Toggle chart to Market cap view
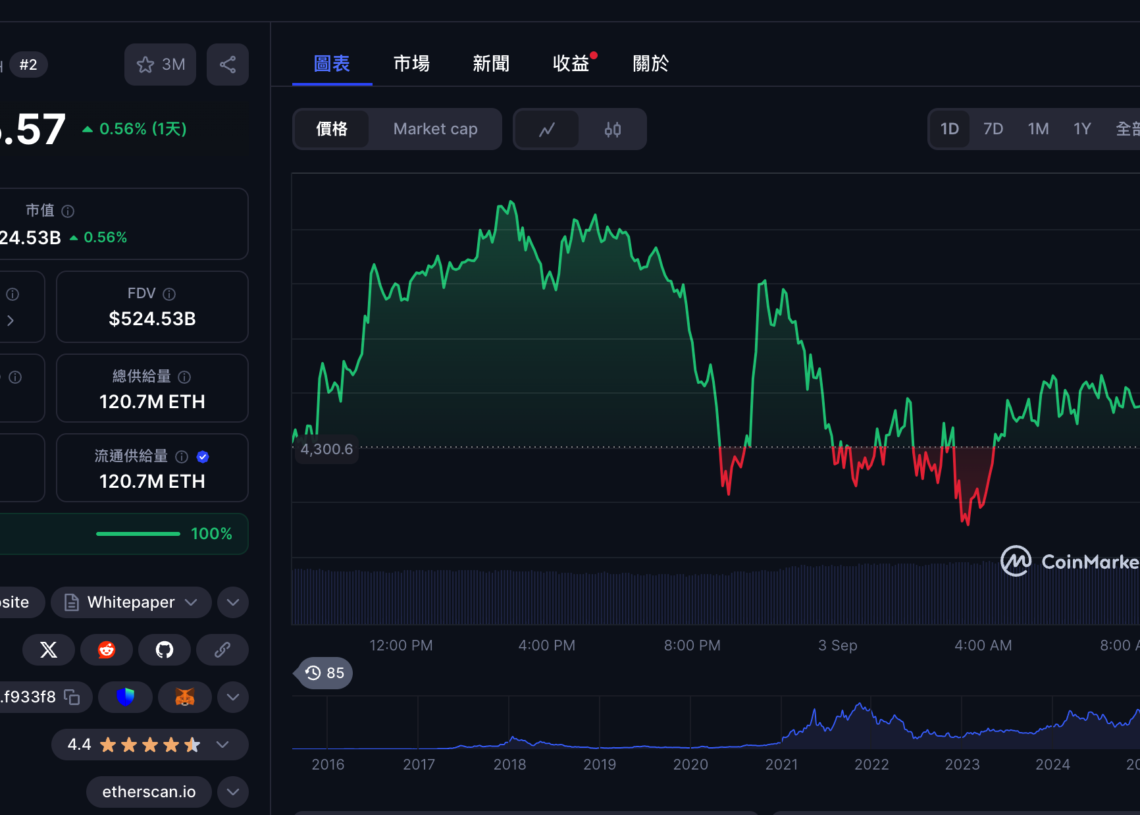 (435, 129)
